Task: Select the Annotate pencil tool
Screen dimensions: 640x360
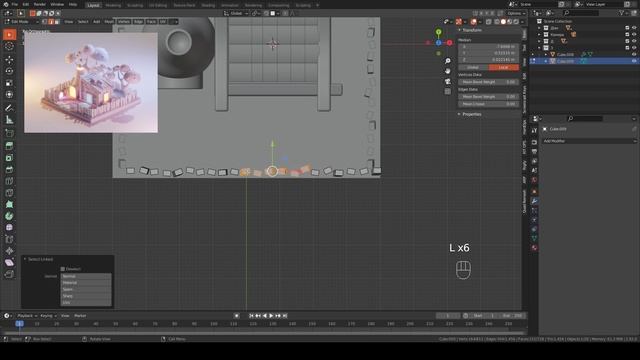Action: coord(9,108)
